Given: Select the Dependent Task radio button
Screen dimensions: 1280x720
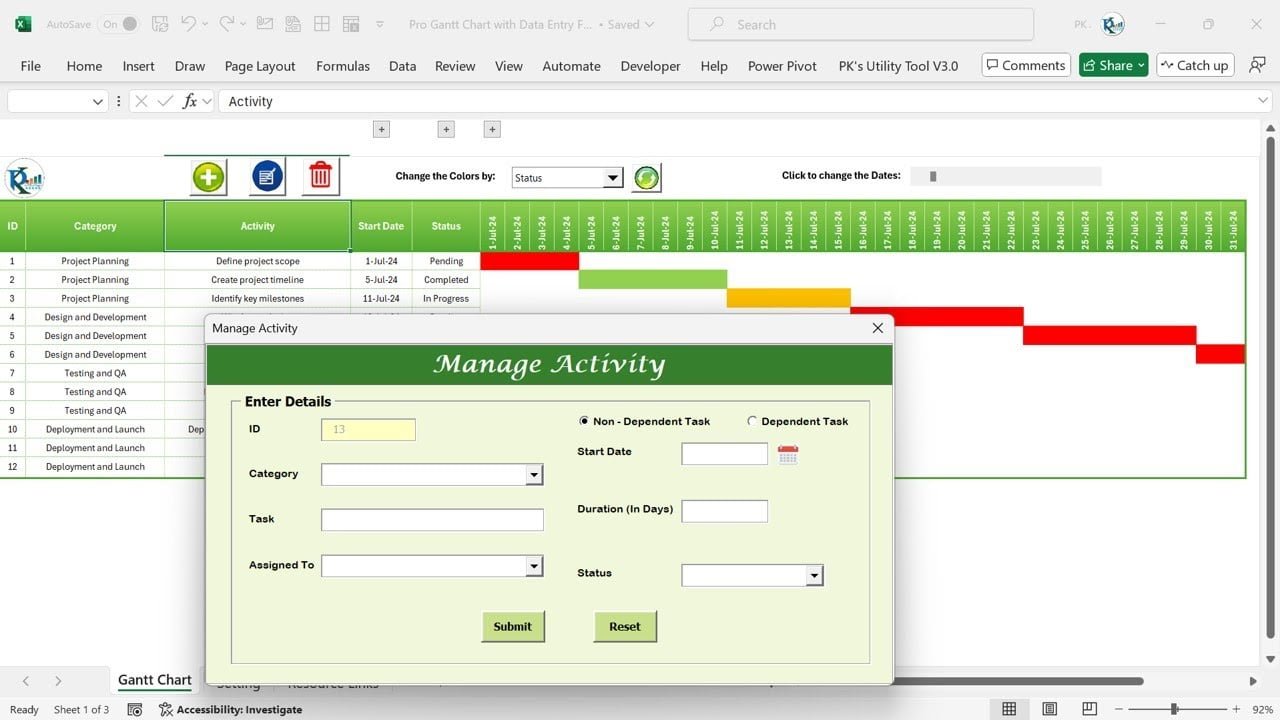Looking at the screenshot, I should tap(752, 421).
